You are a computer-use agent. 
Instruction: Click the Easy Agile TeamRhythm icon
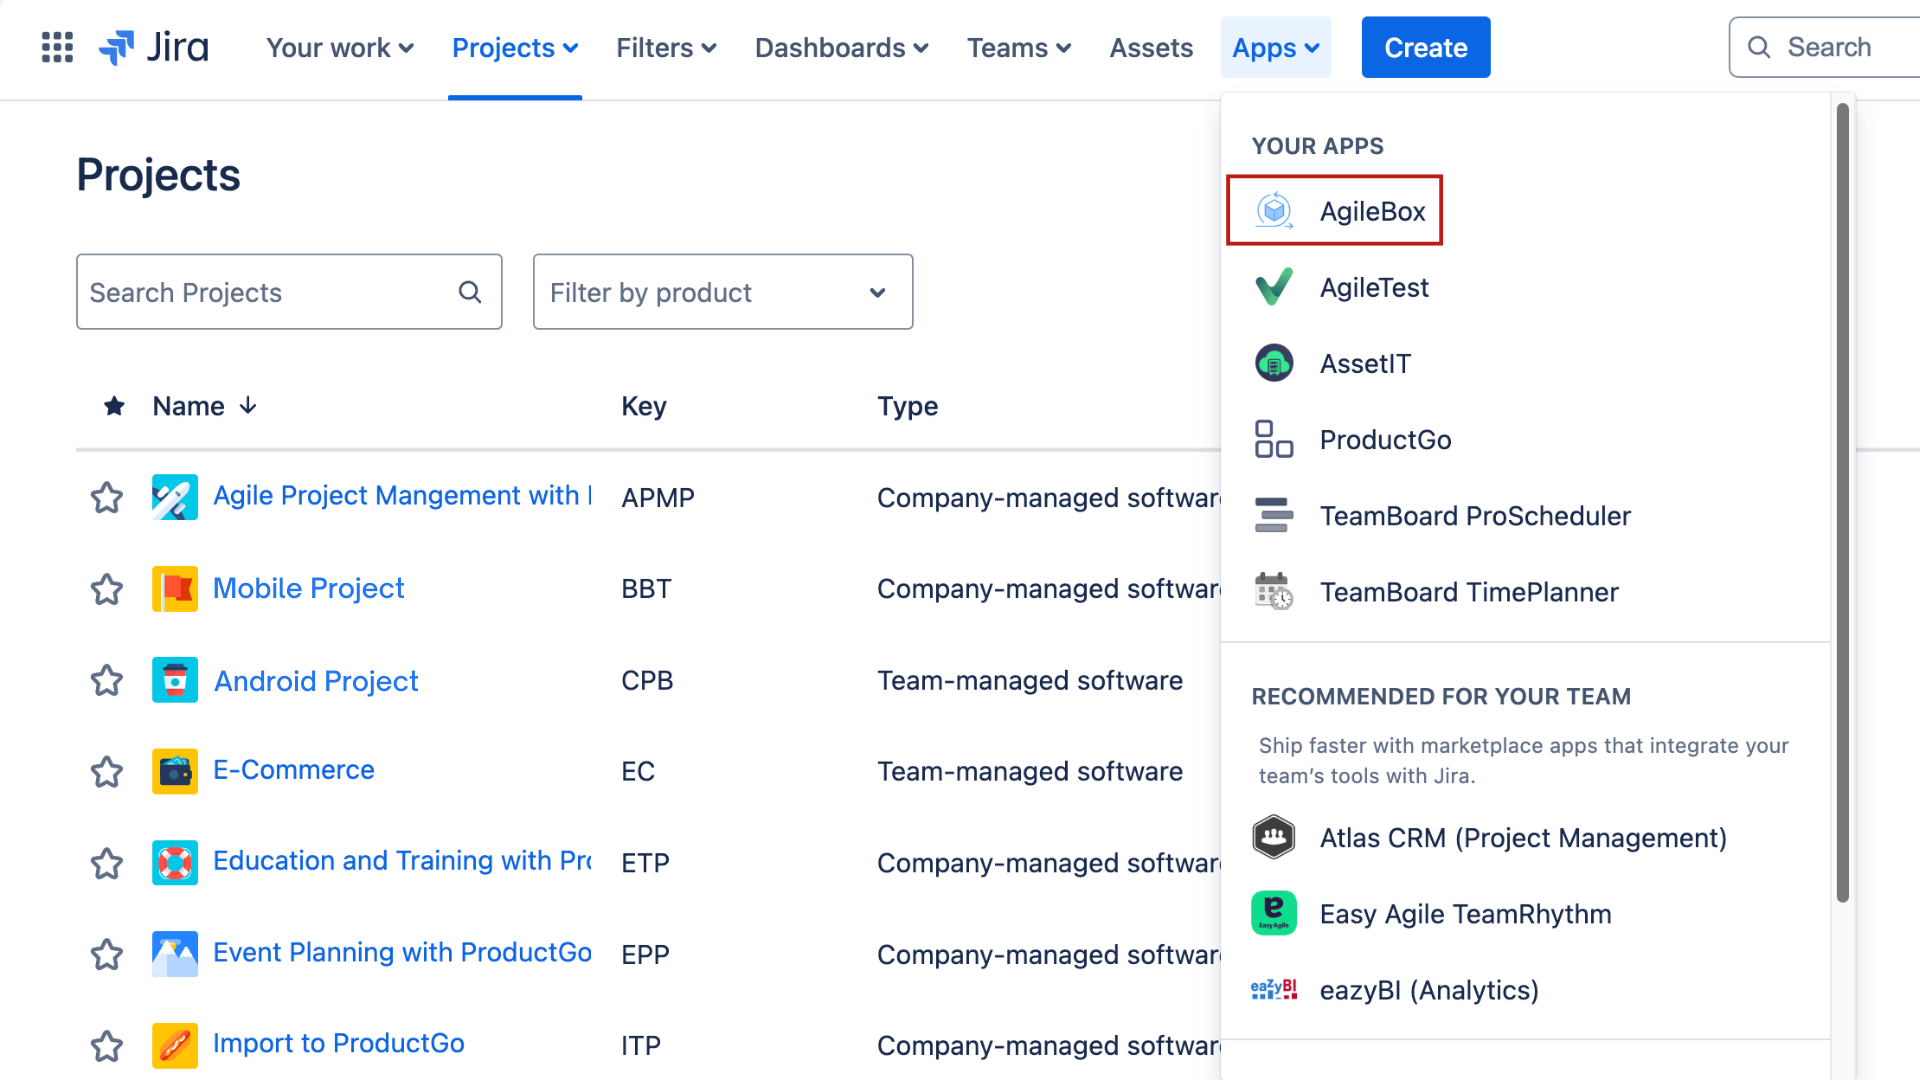[1274, 913]
